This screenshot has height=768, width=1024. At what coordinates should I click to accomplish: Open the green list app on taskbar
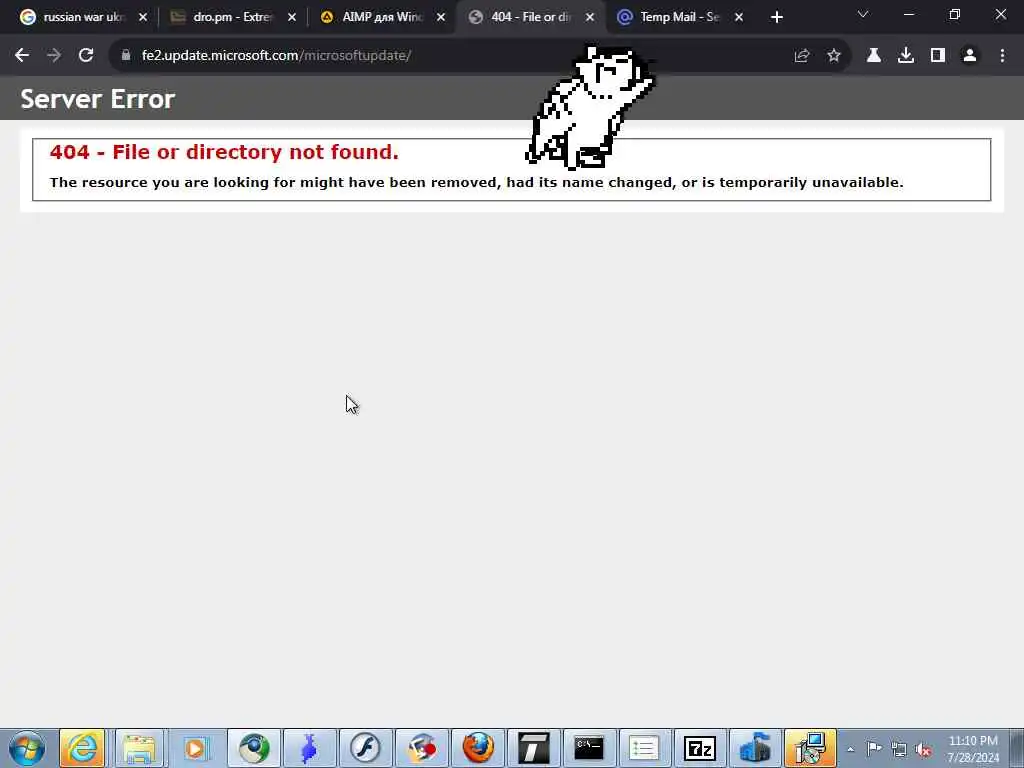[x=644, y=748]
